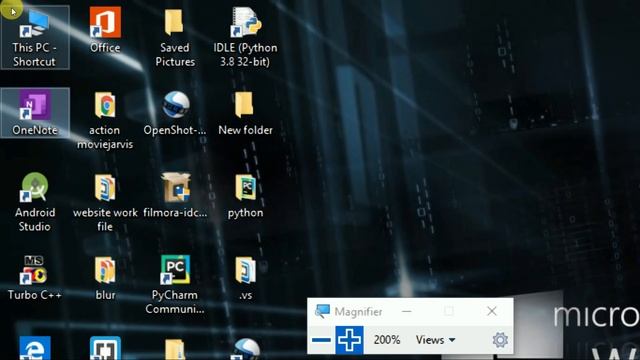Close the Magnifier window
The width and height of the screenshot is (640, 360).
pyautogui.click(x=491, y=311)
